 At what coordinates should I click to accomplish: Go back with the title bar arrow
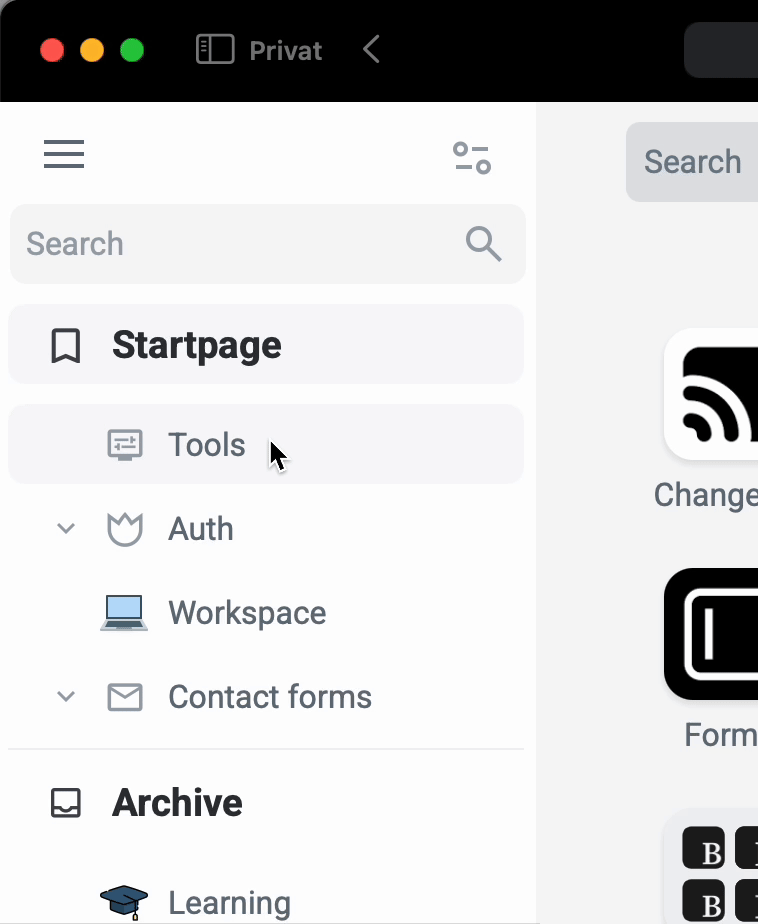pos(372,50)
